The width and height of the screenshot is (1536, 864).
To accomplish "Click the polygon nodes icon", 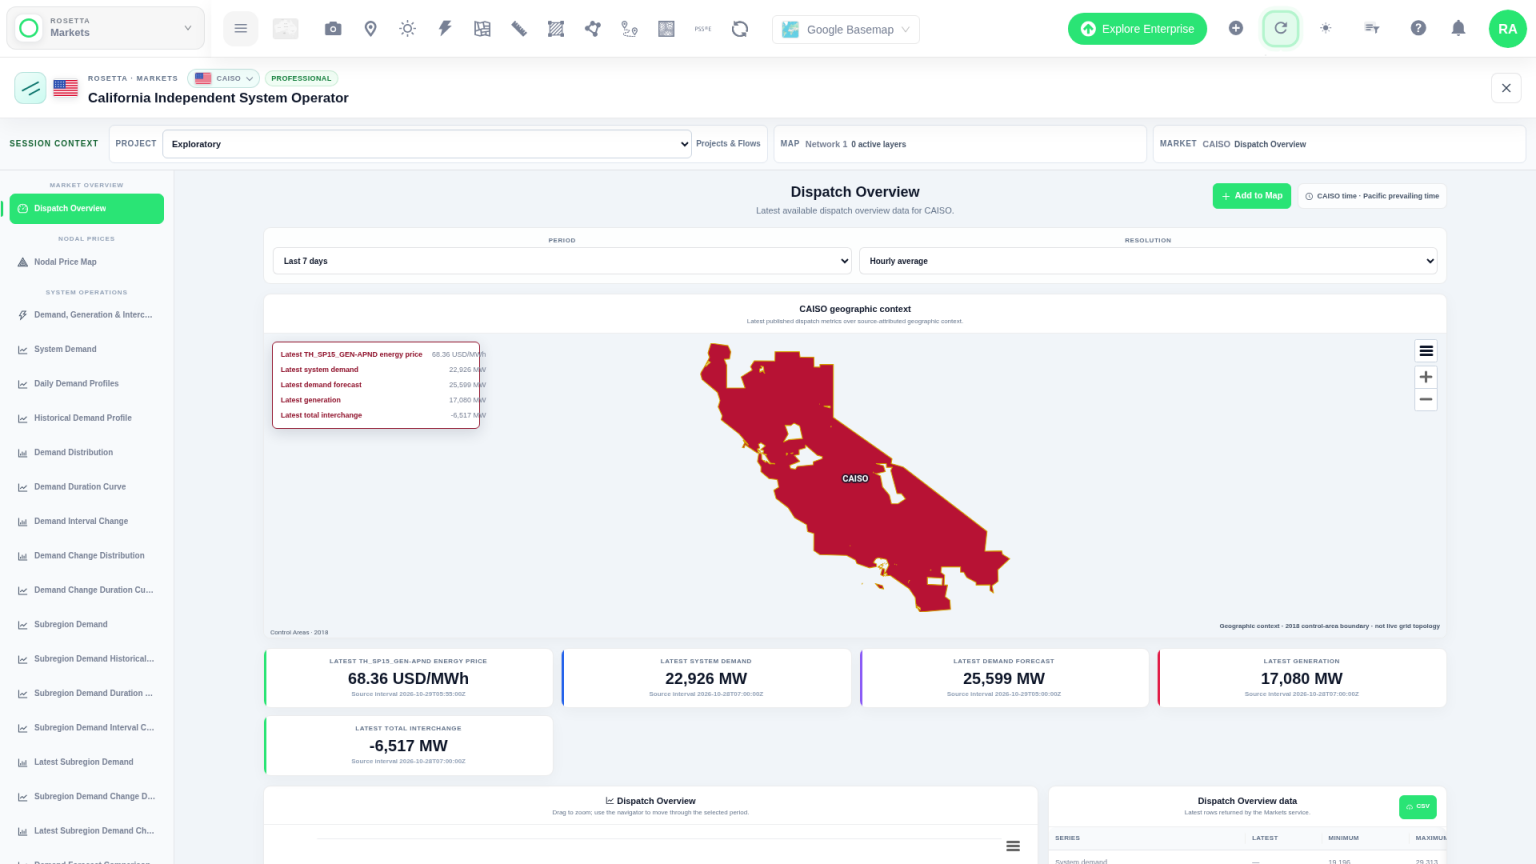I will pos(593,29).
